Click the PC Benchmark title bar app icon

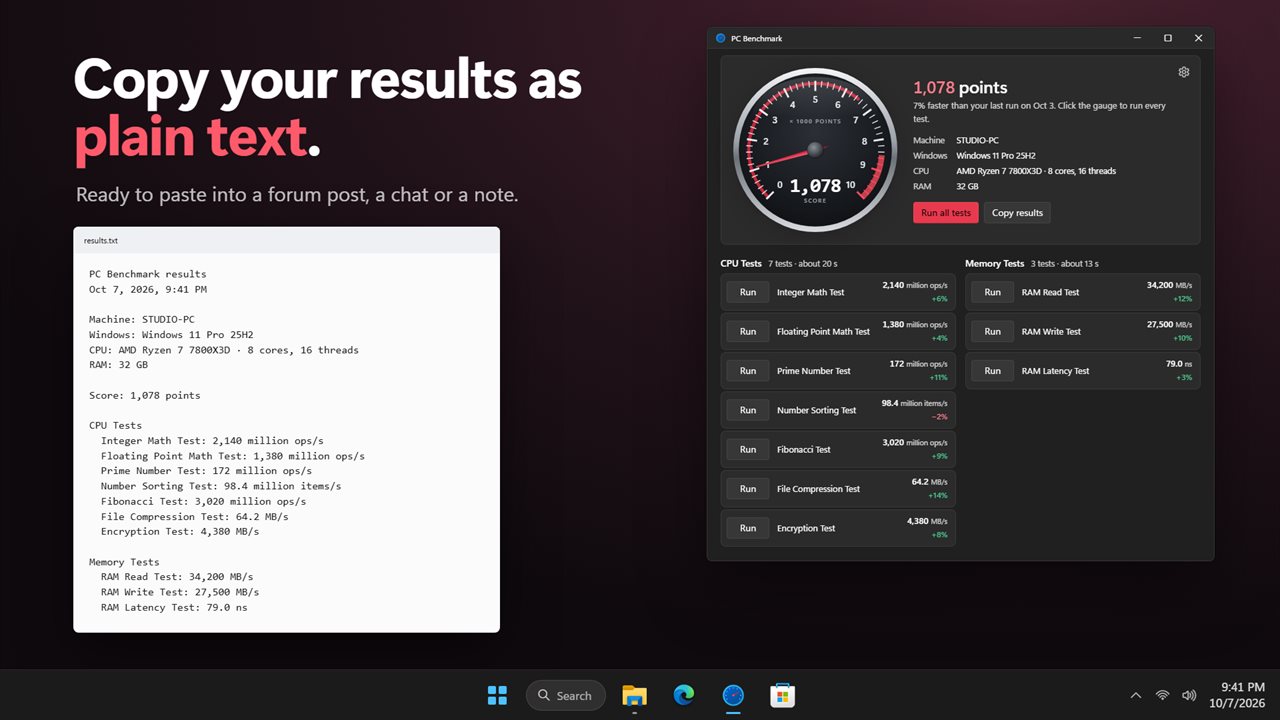pos(720,38)
